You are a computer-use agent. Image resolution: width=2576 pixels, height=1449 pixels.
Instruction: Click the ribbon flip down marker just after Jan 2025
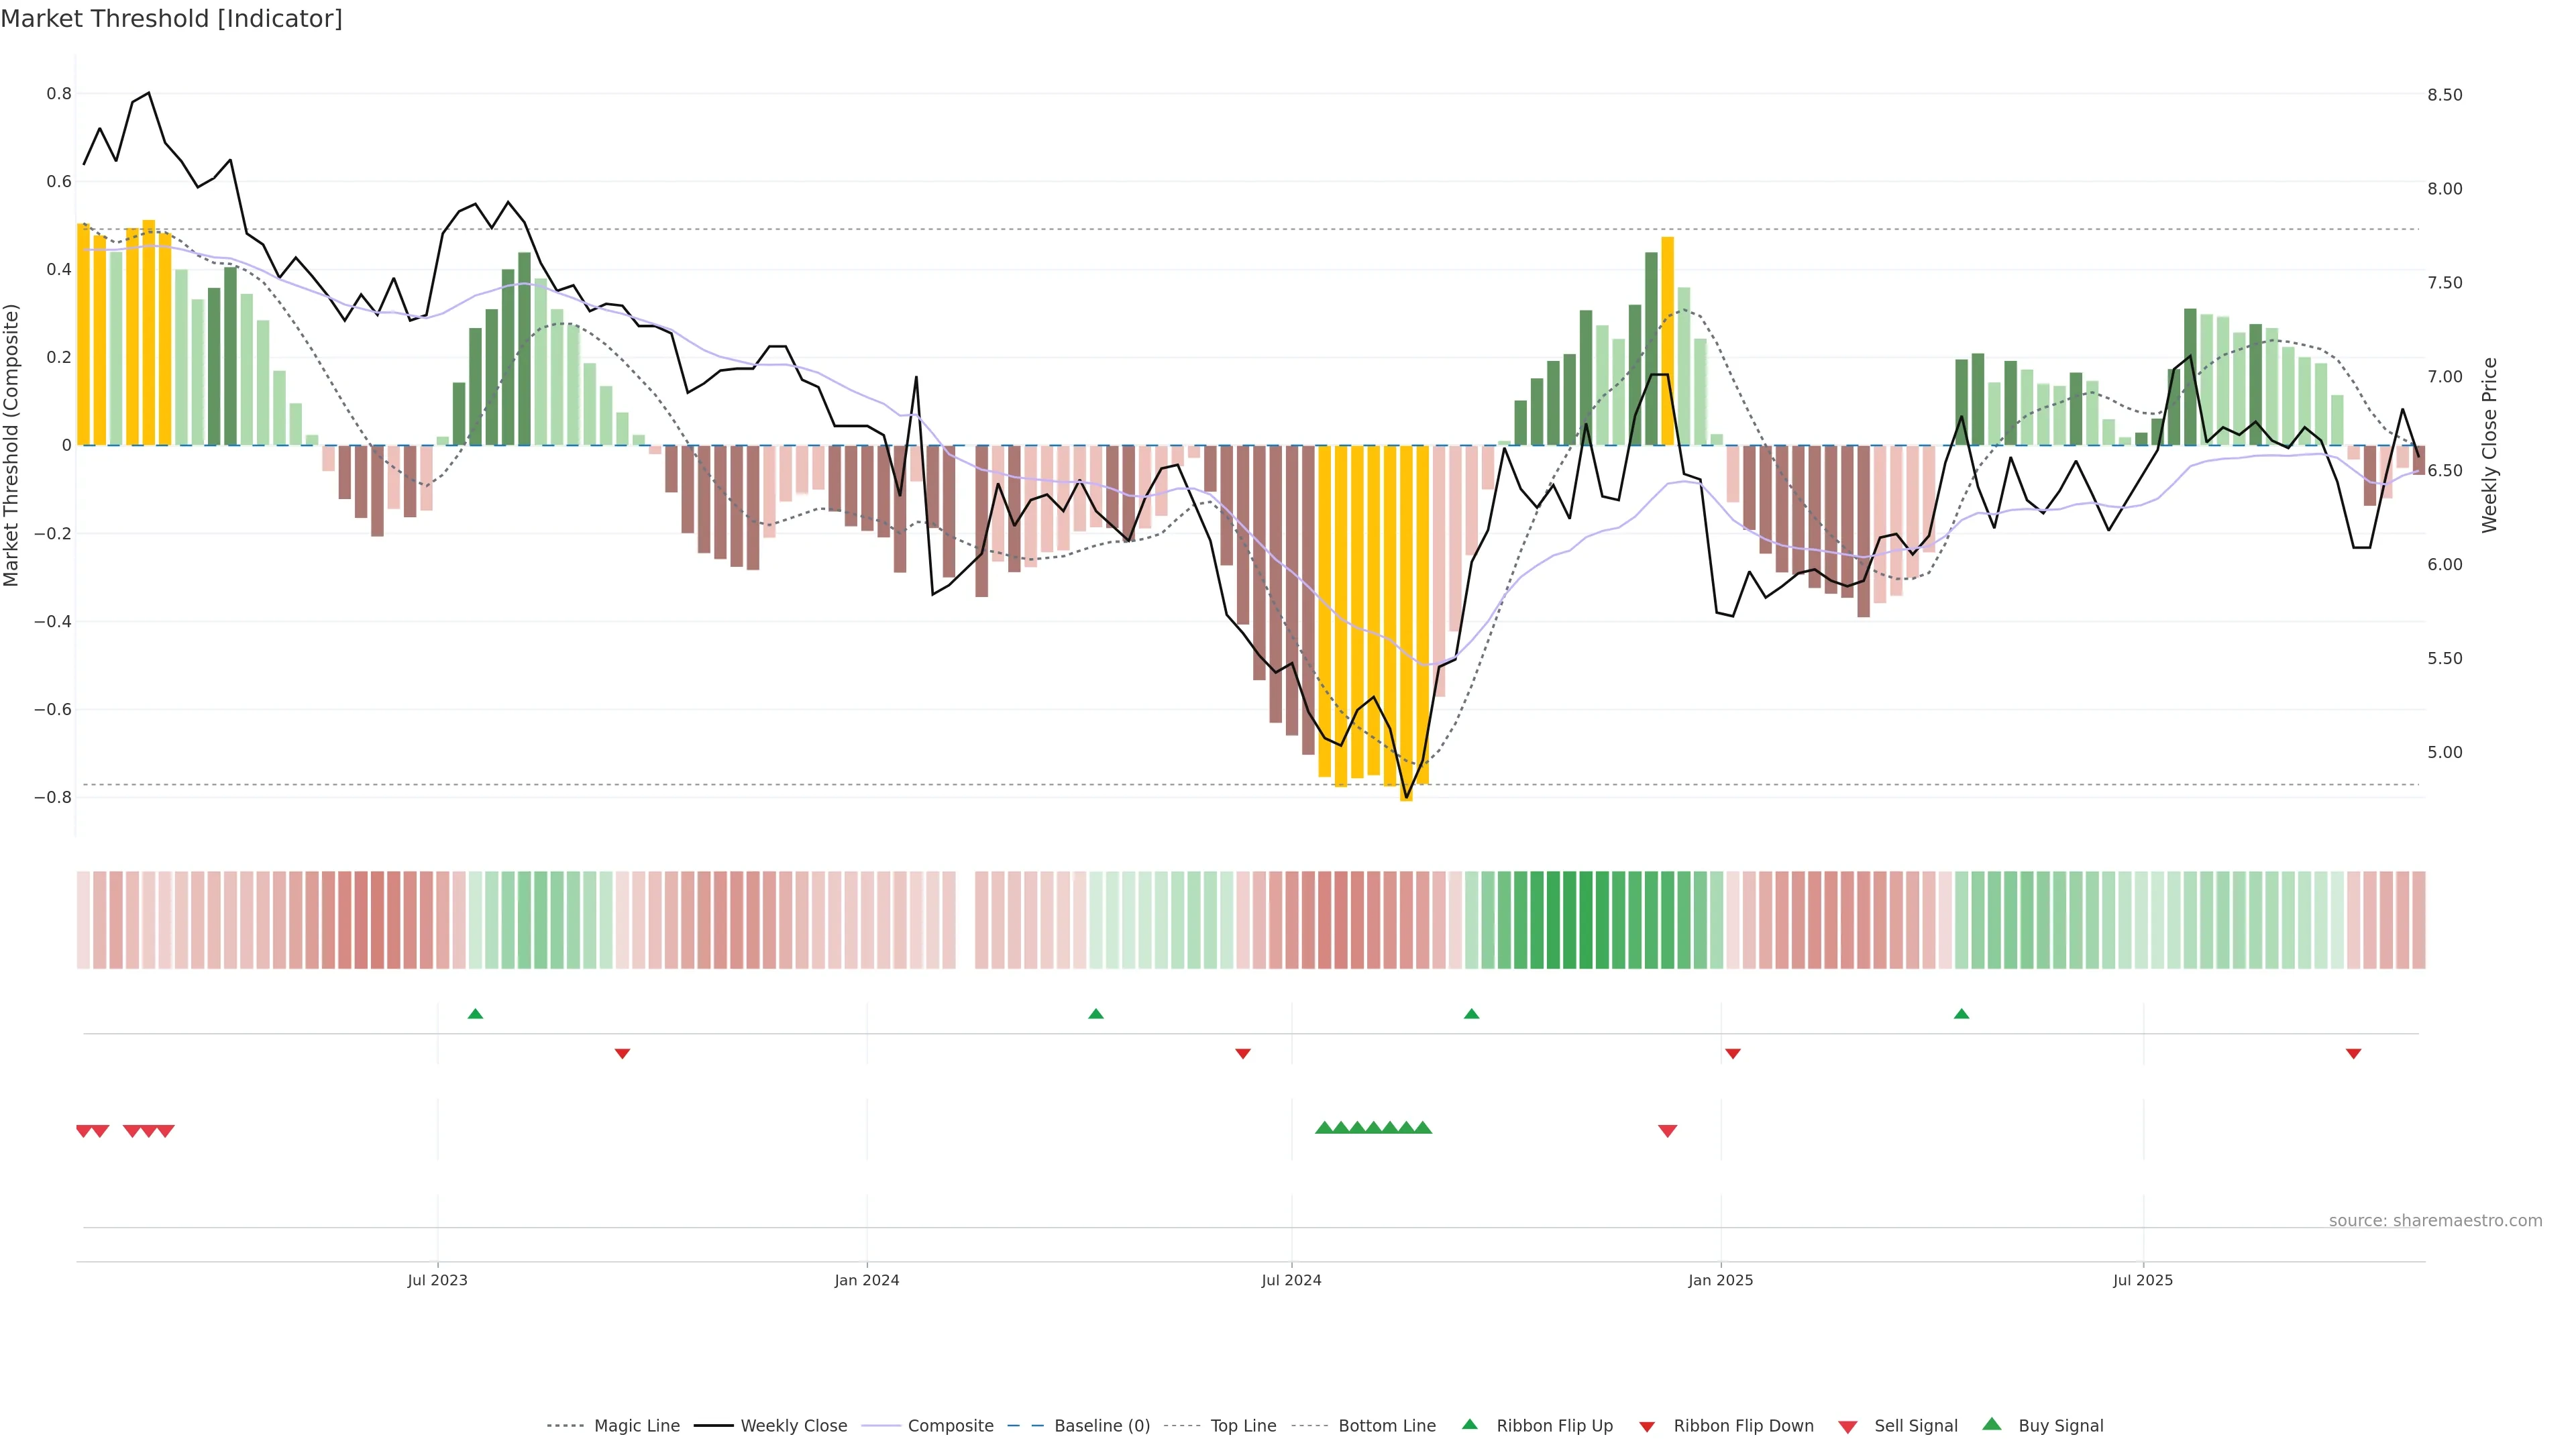click(x=1733, y=1054)
